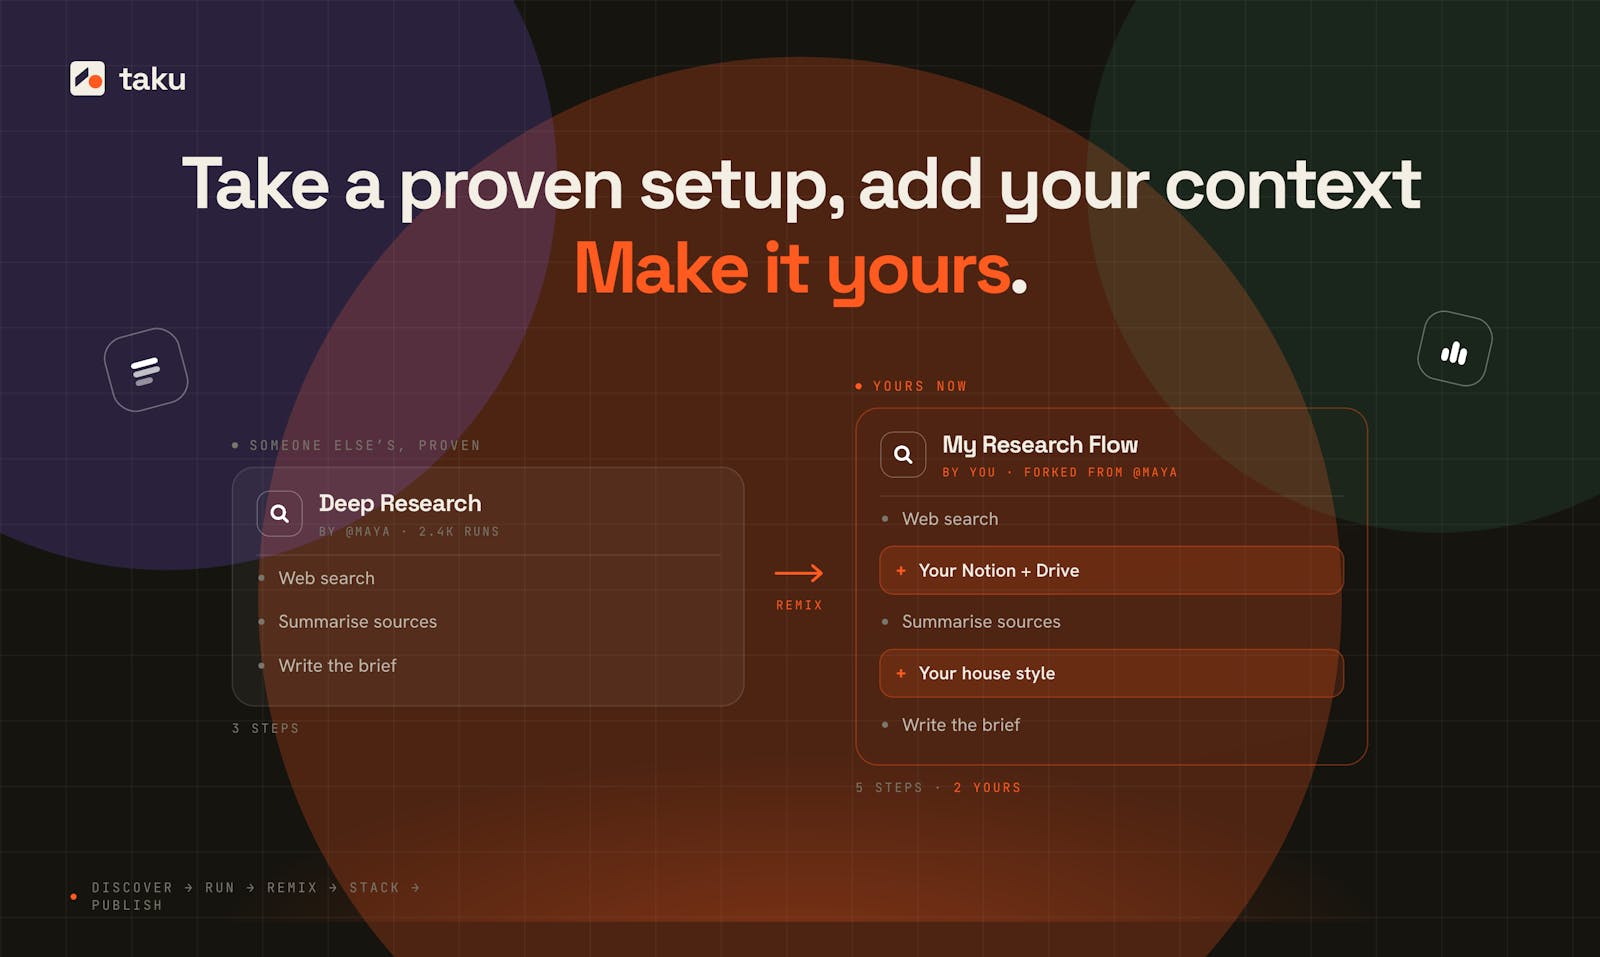
Task: Click the taku logo icon
Action: click(x=87, y=78)
